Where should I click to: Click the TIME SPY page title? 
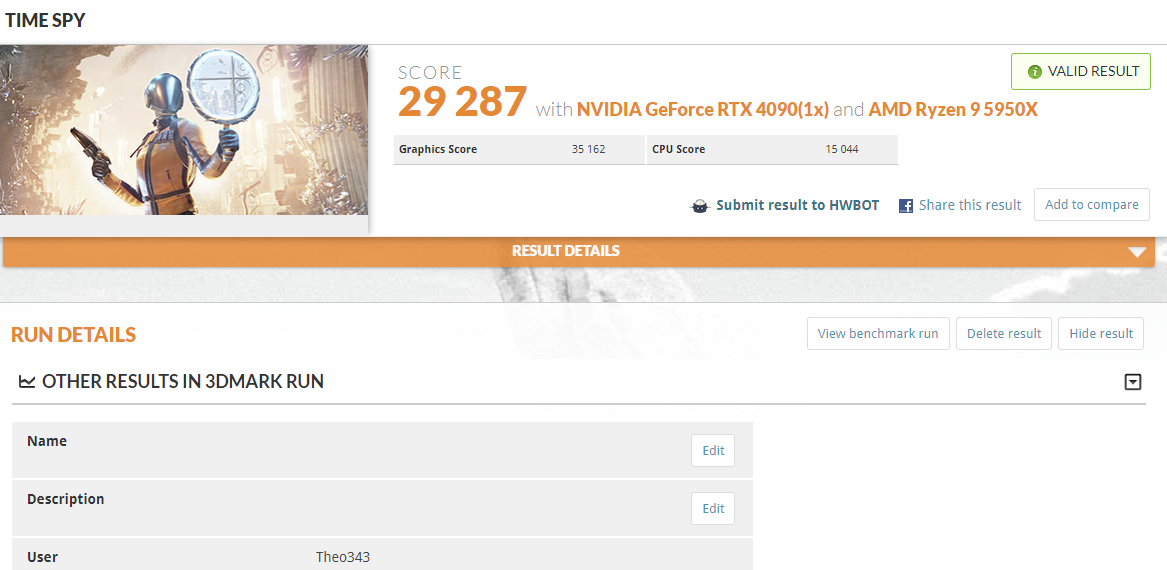[45, 20]
